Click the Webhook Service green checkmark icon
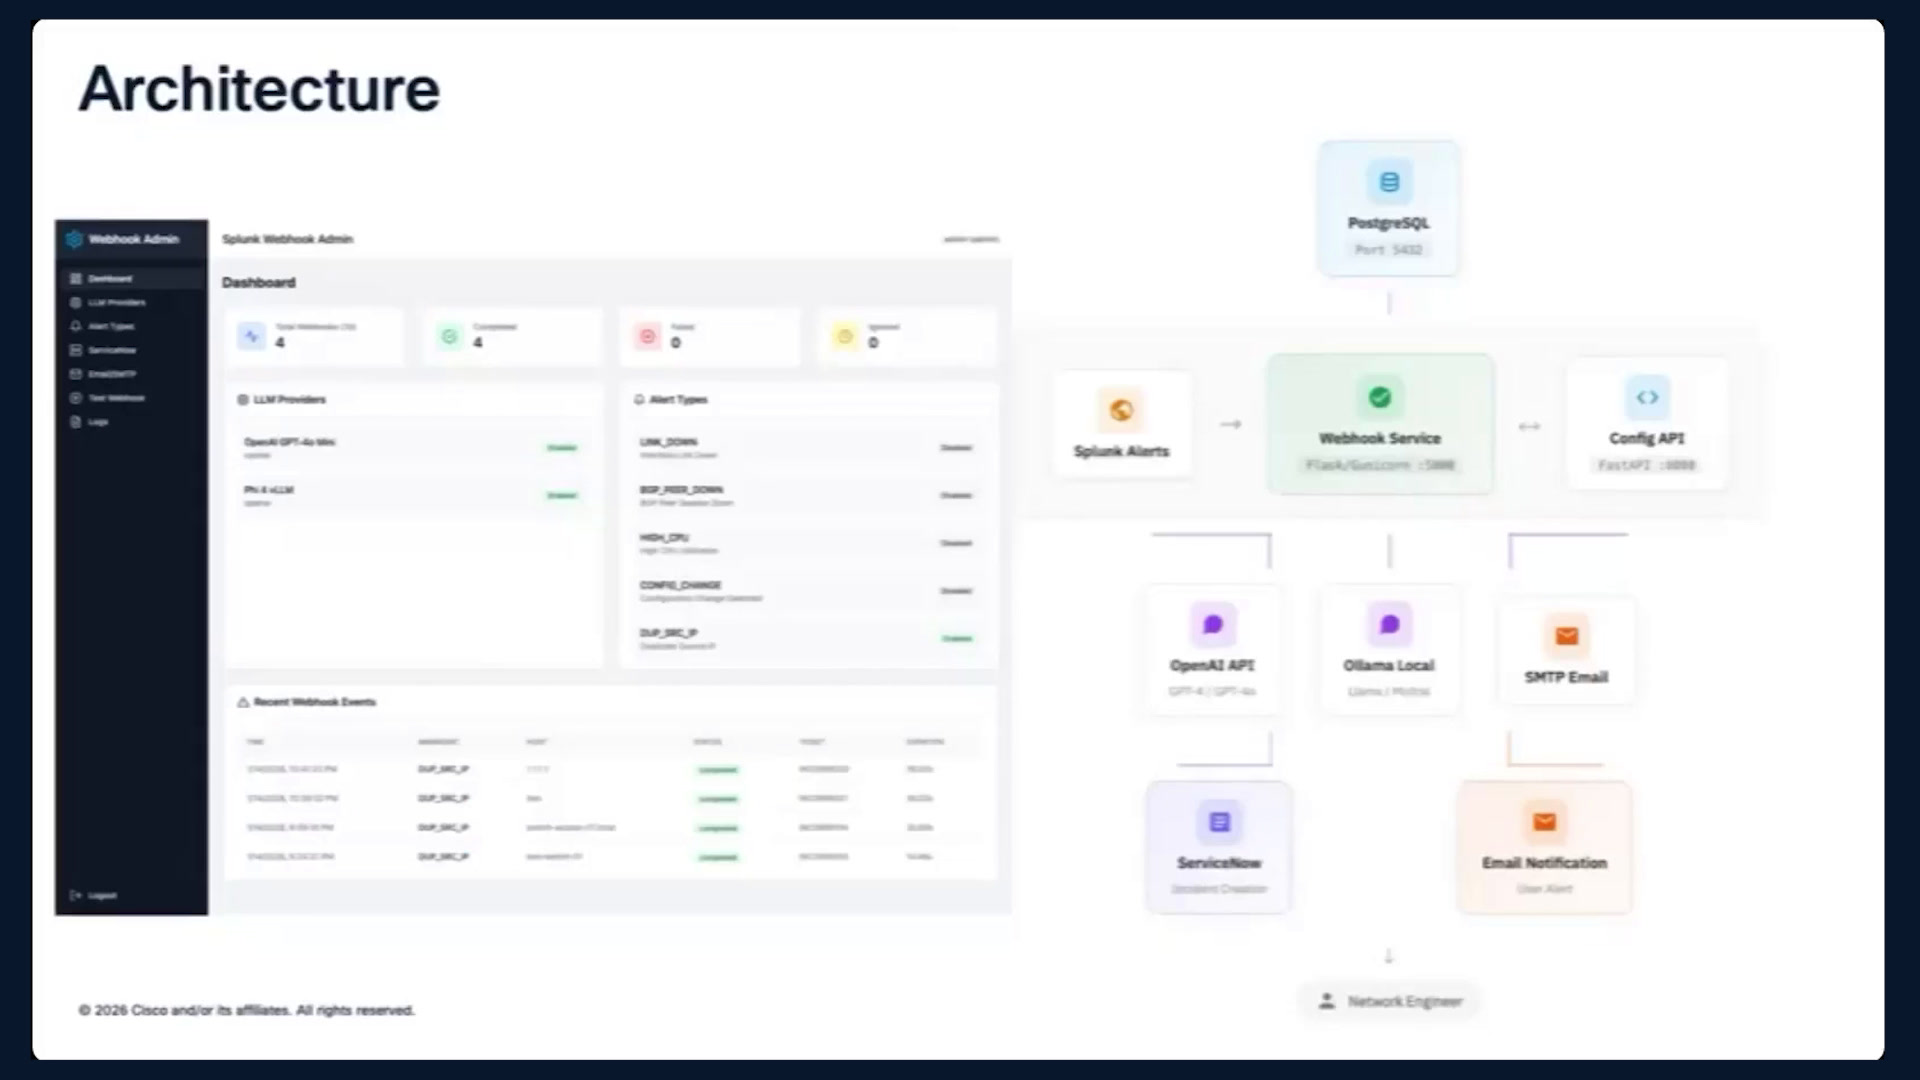The height and width of the screenshot is (1080, 1920). tap(1380, 397)
